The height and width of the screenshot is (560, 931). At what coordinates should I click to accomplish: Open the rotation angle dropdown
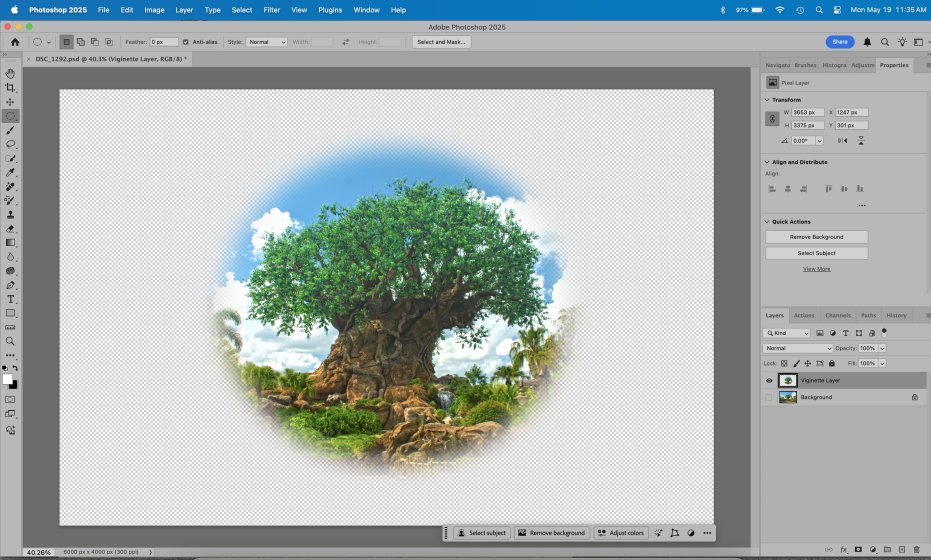pos(819,141)
